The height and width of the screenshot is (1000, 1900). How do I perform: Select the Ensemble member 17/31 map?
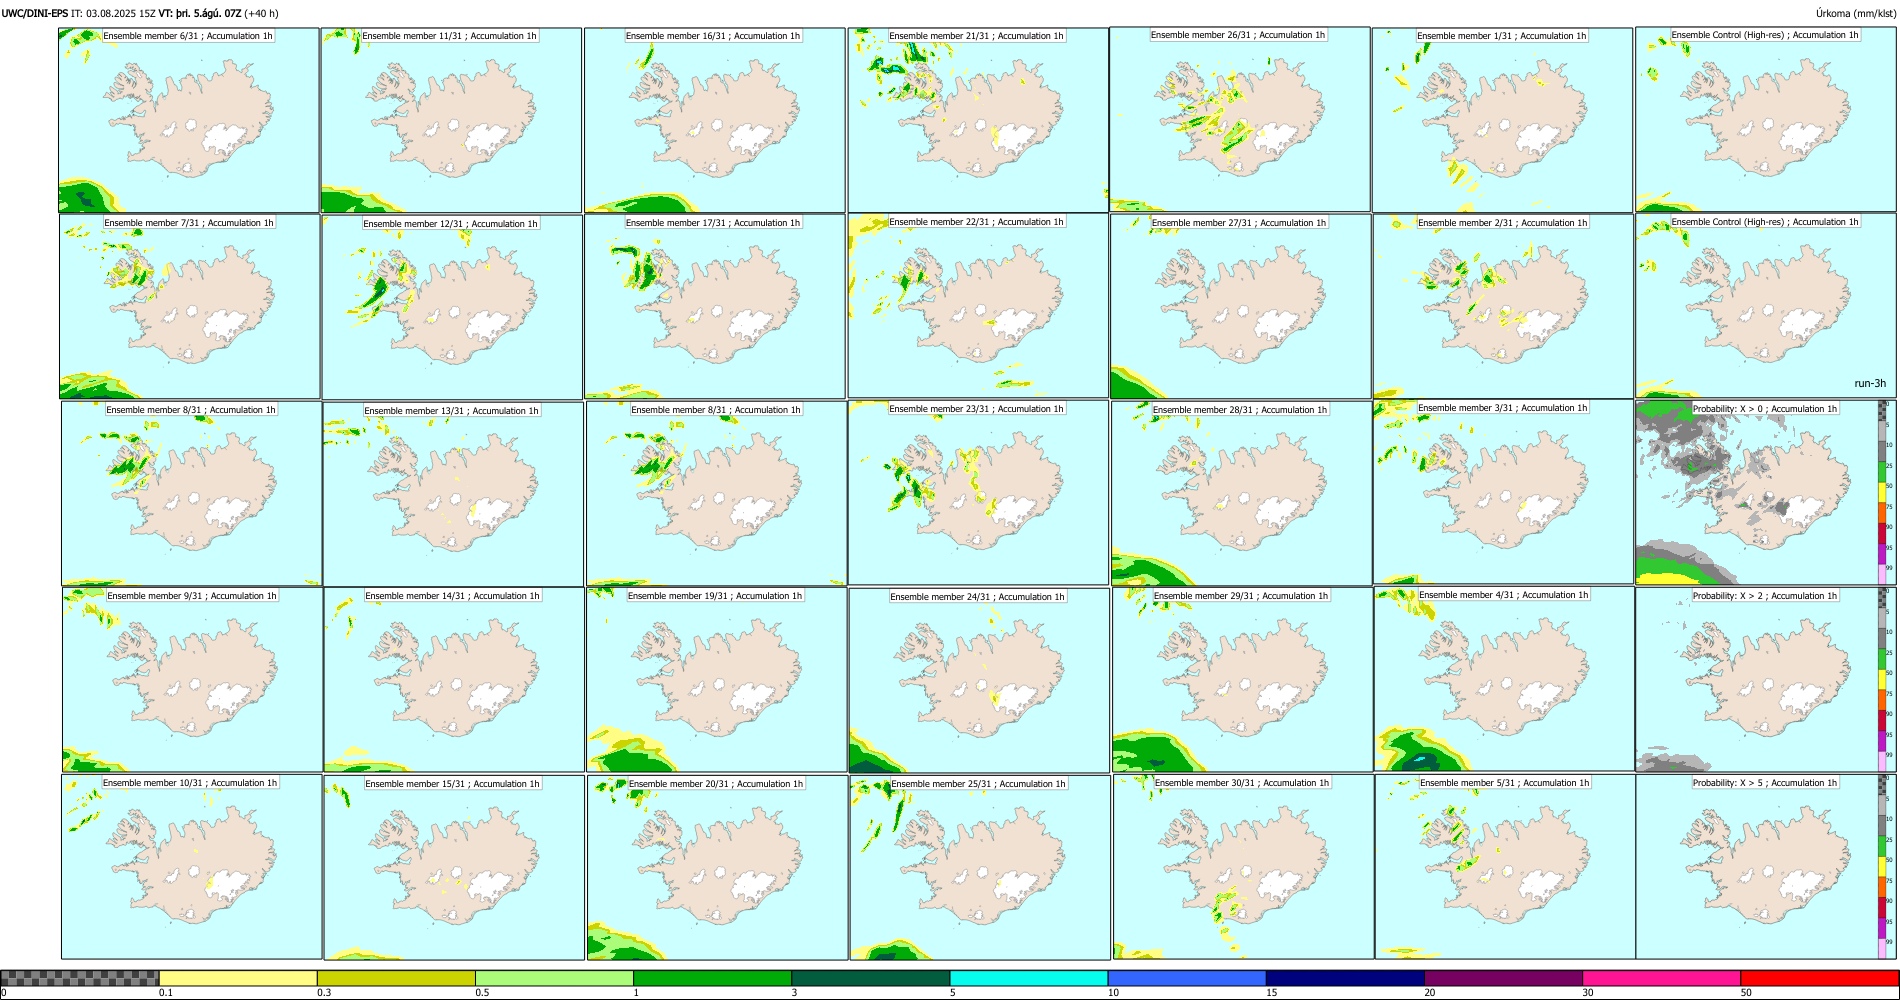715,307
